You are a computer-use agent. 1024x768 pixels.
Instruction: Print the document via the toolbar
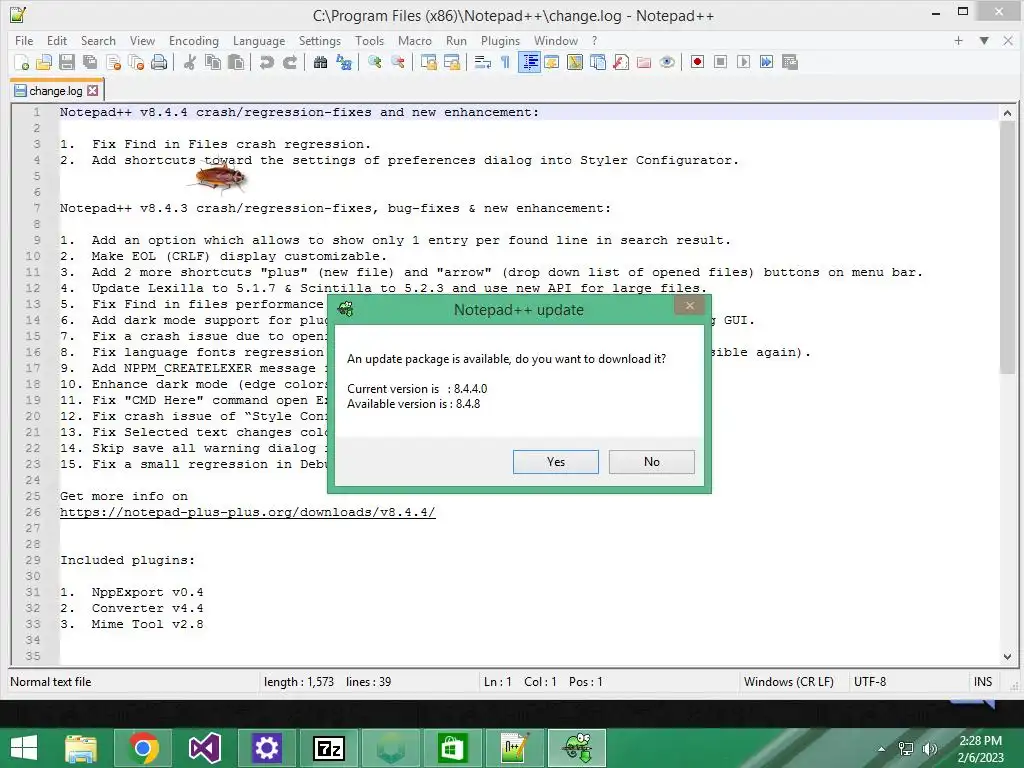pyautogui.click(x=159, y=62)
